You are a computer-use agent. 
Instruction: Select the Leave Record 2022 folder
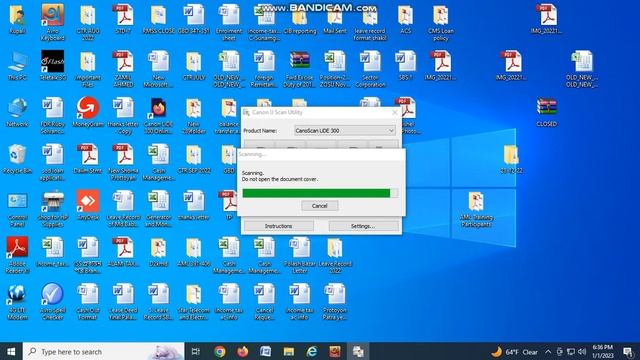tap(335, 255)
